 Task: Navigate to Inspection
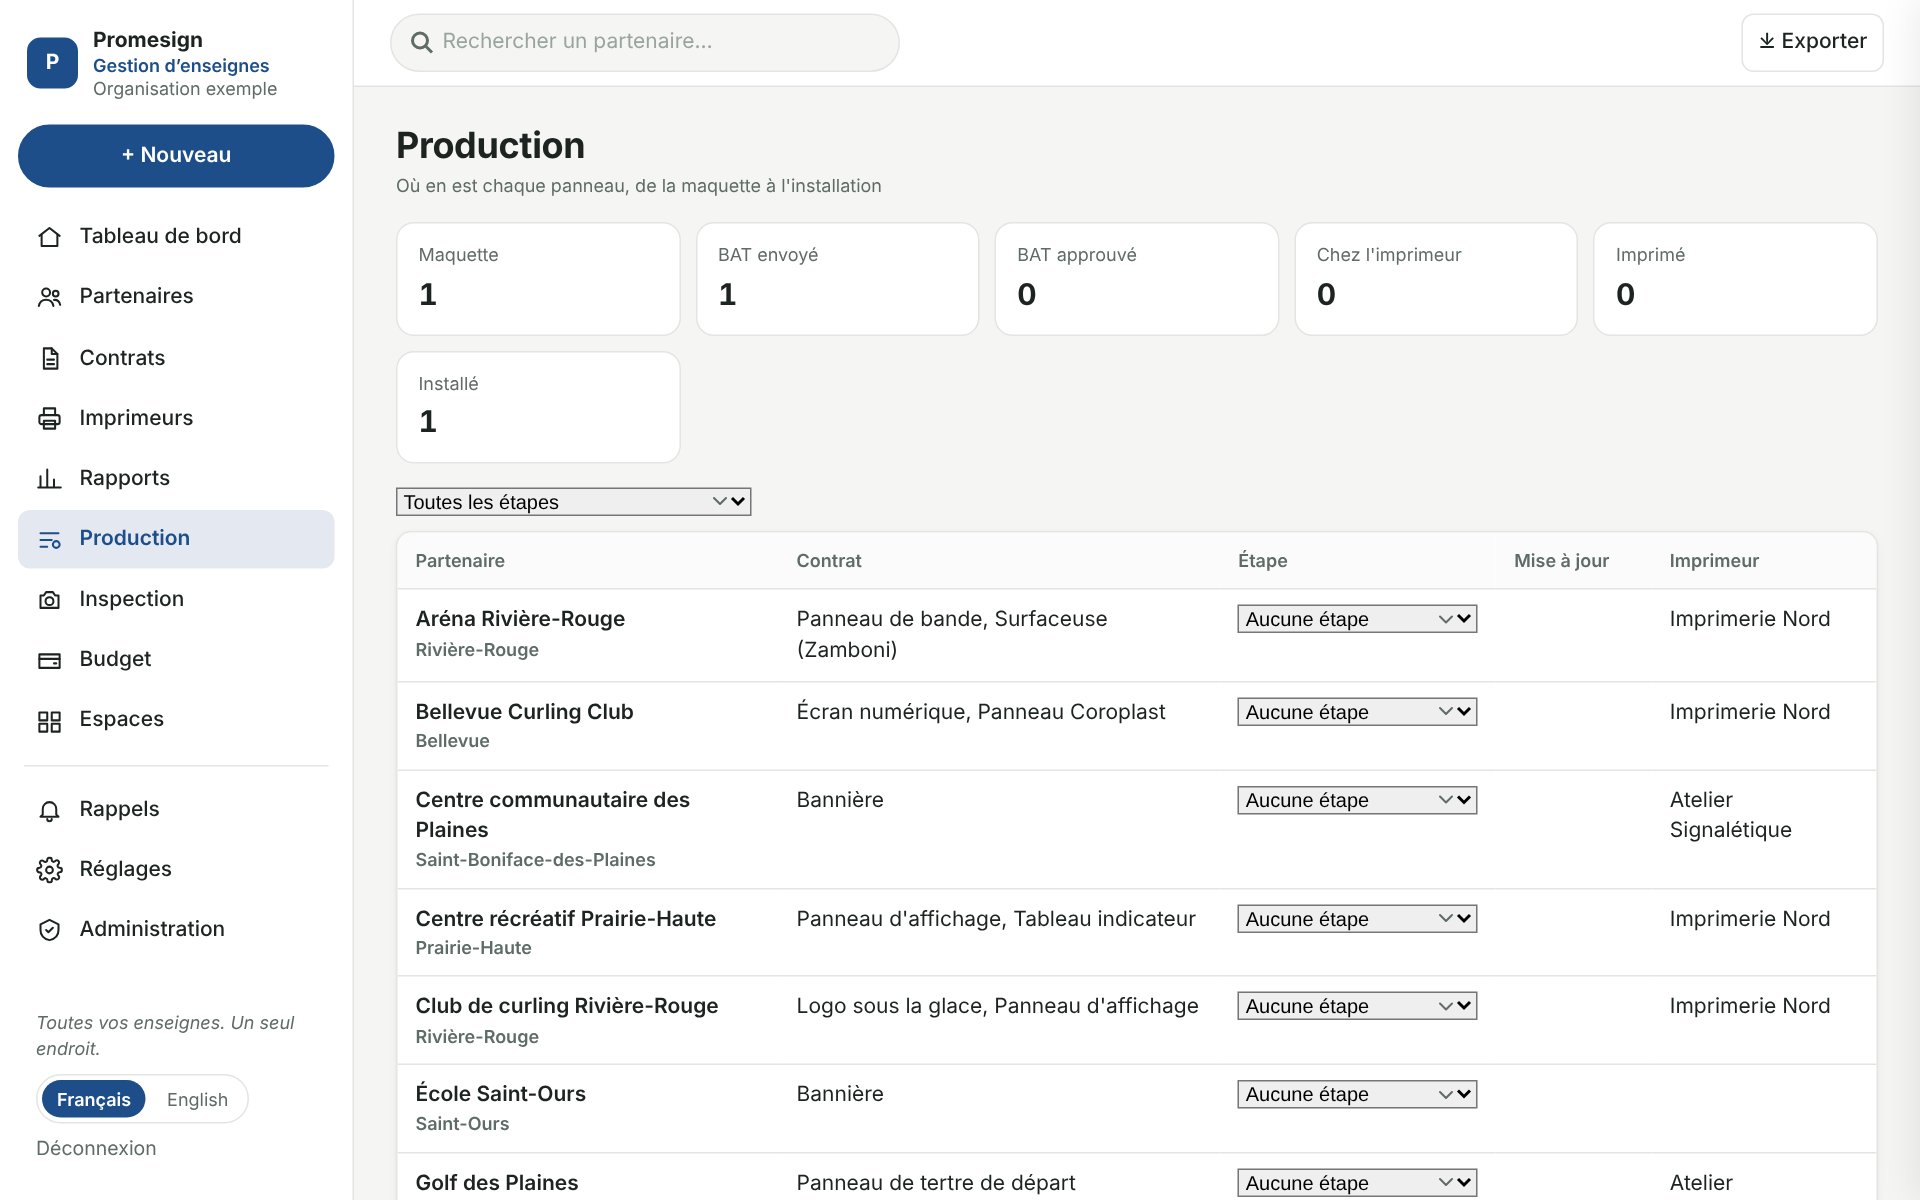click(176, 599)
